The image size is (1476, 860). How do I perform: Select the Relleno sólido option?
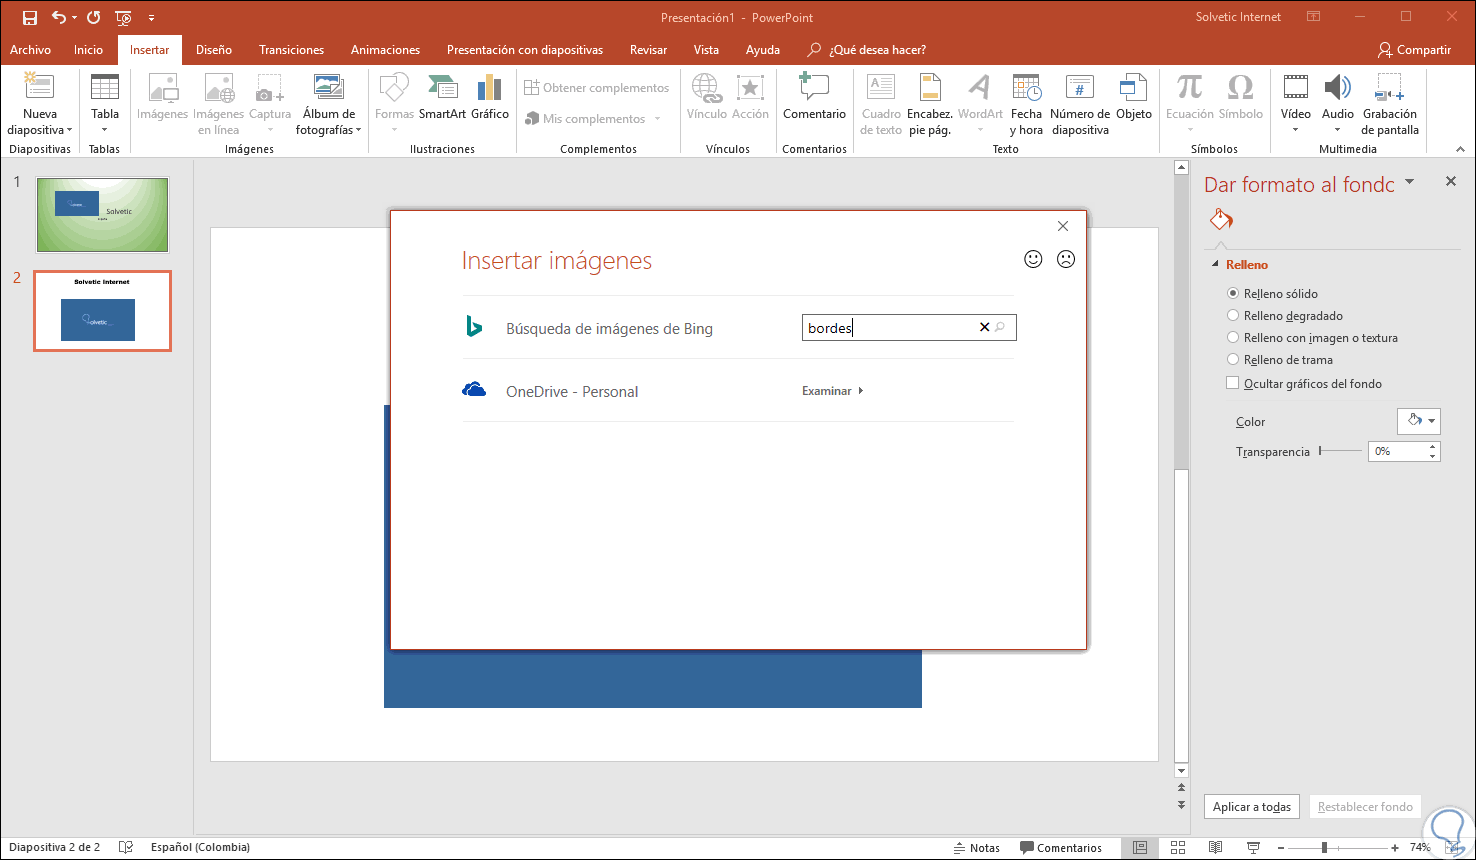(x=1272, y=294)
